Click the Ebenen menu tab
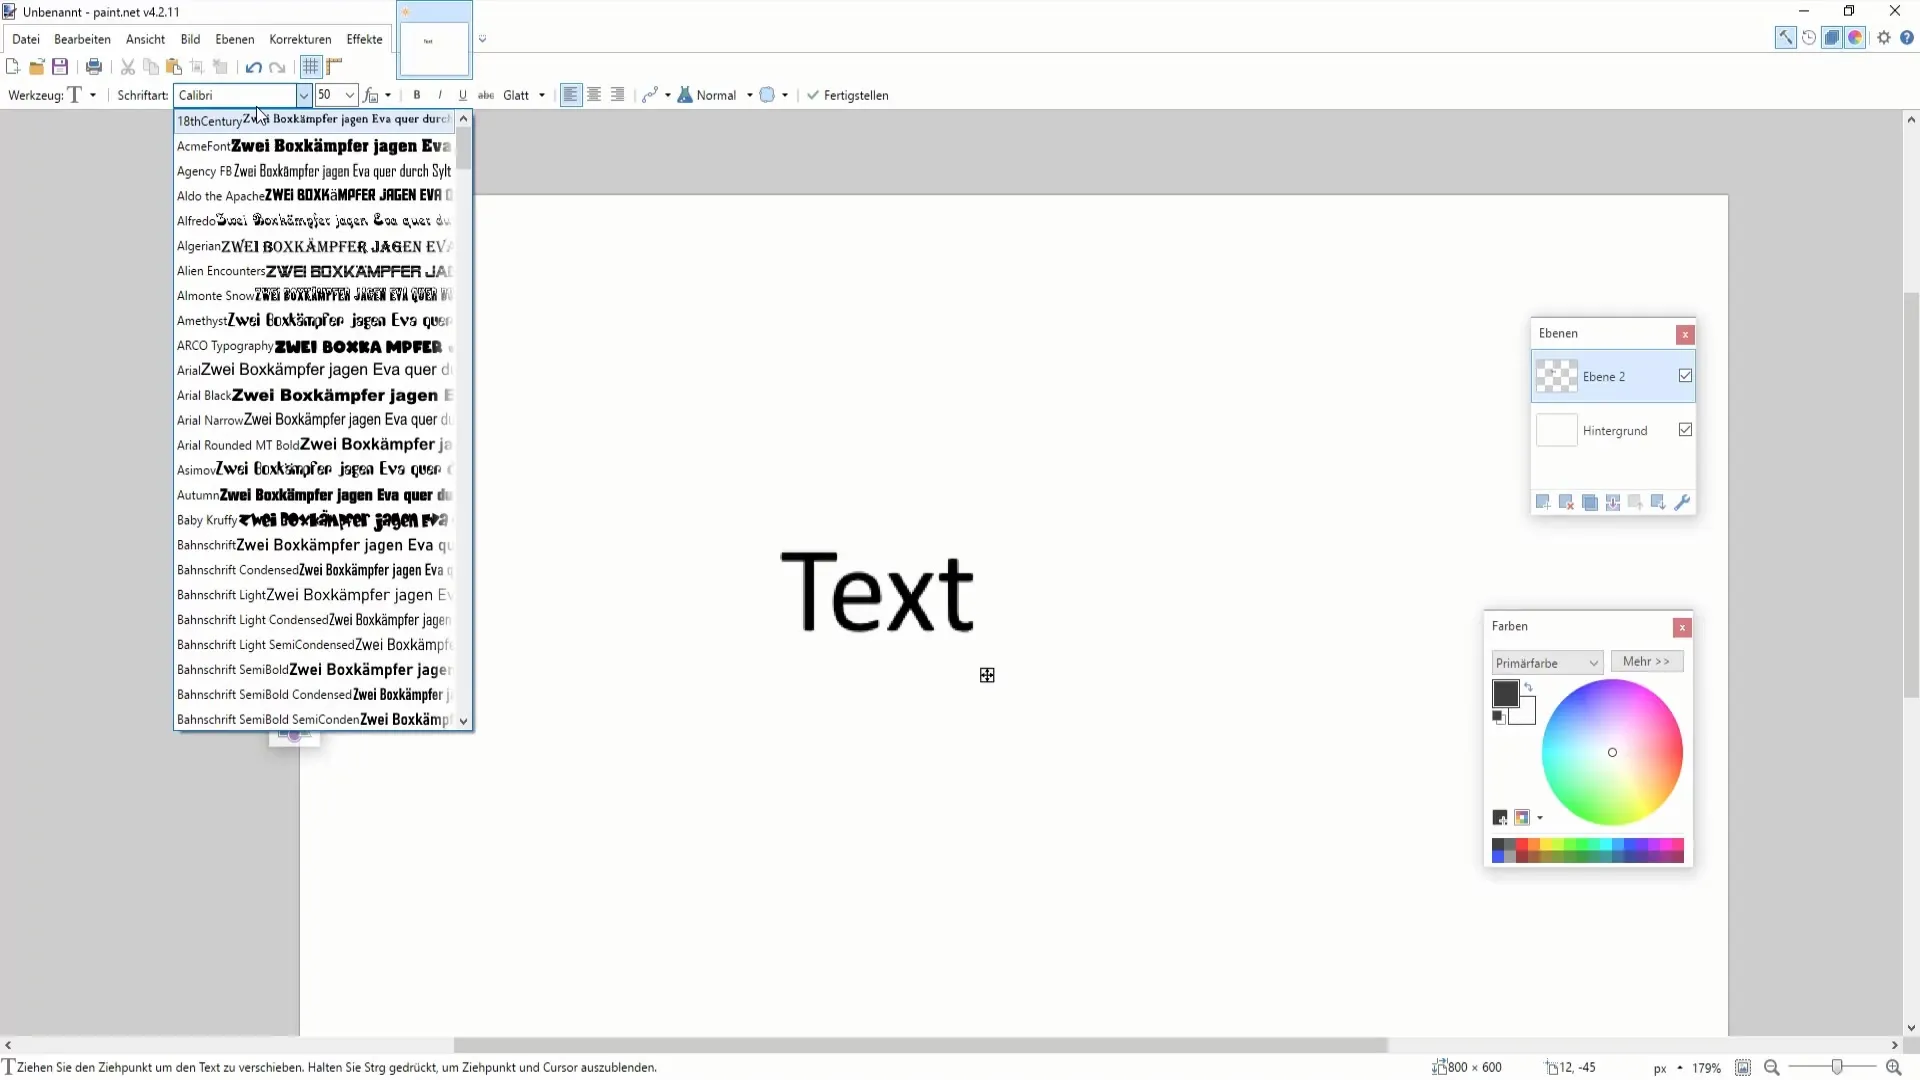 coord(235,38)
